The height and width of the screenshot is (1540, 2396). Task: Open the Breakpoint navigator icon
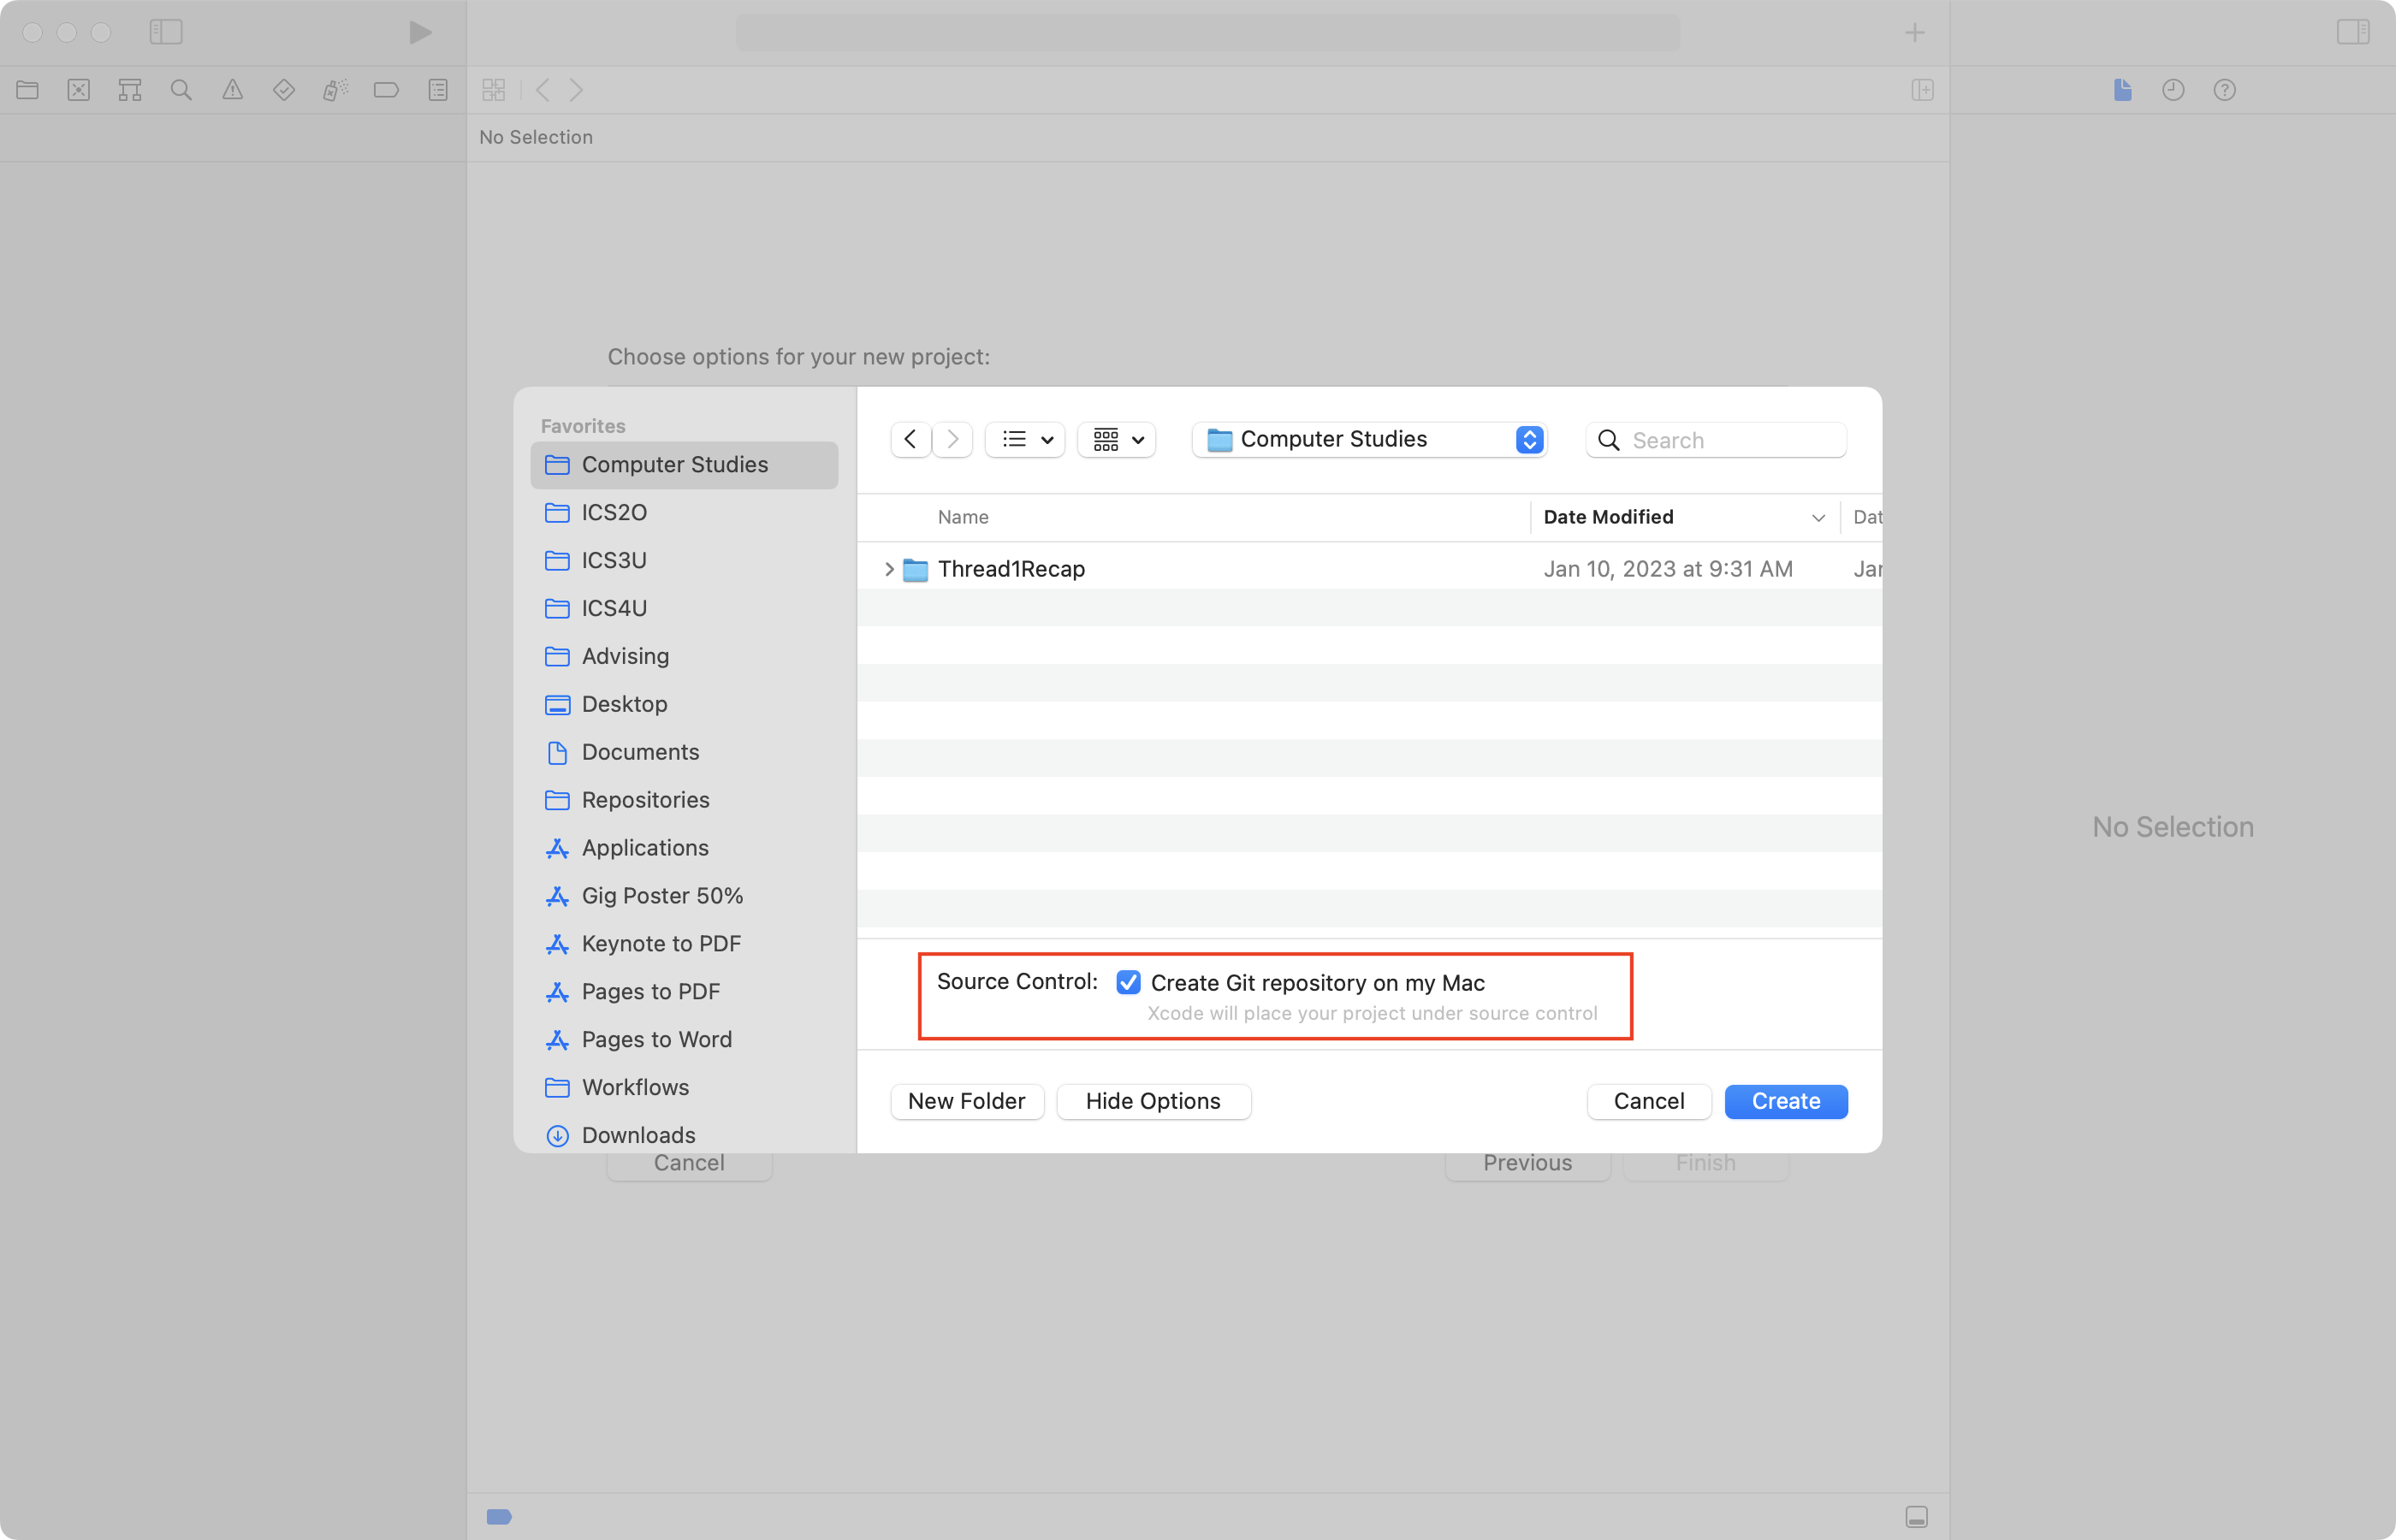pyautogui.click(x=386, y=90)
